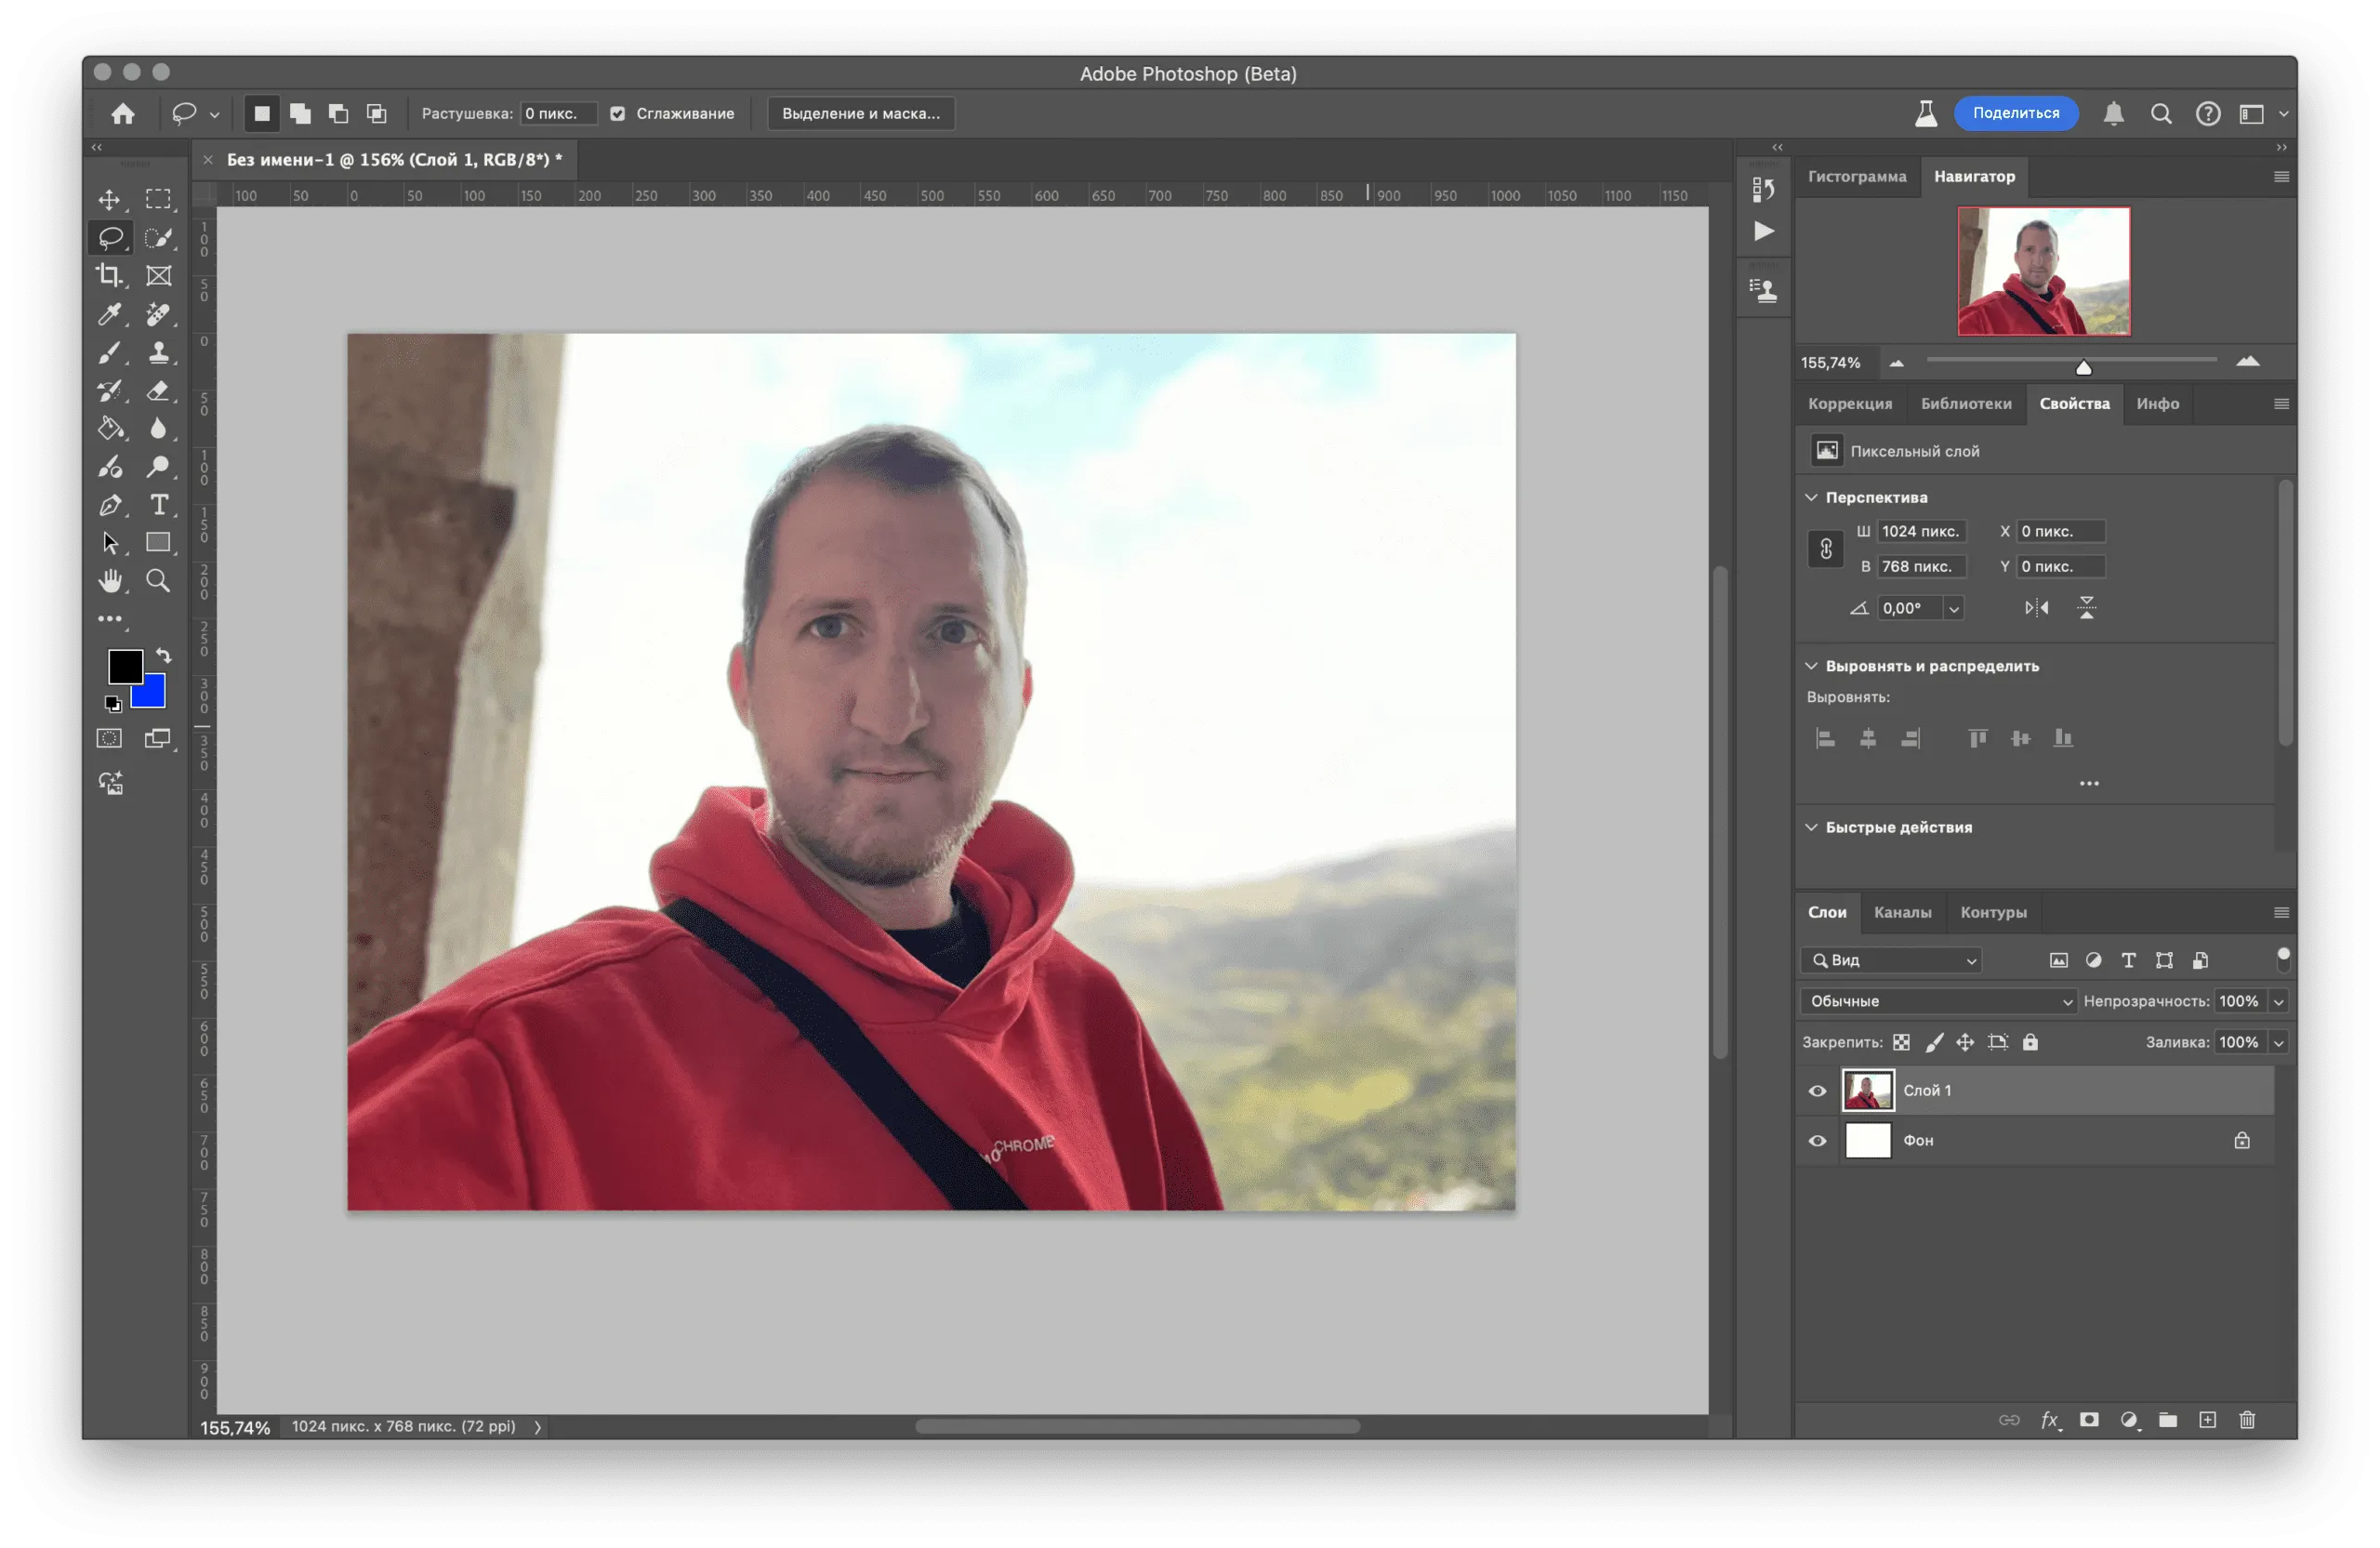Viewport: 2380px width, 1548px height.
Task: Select the Eraser tool
Action: coord(158,390)
